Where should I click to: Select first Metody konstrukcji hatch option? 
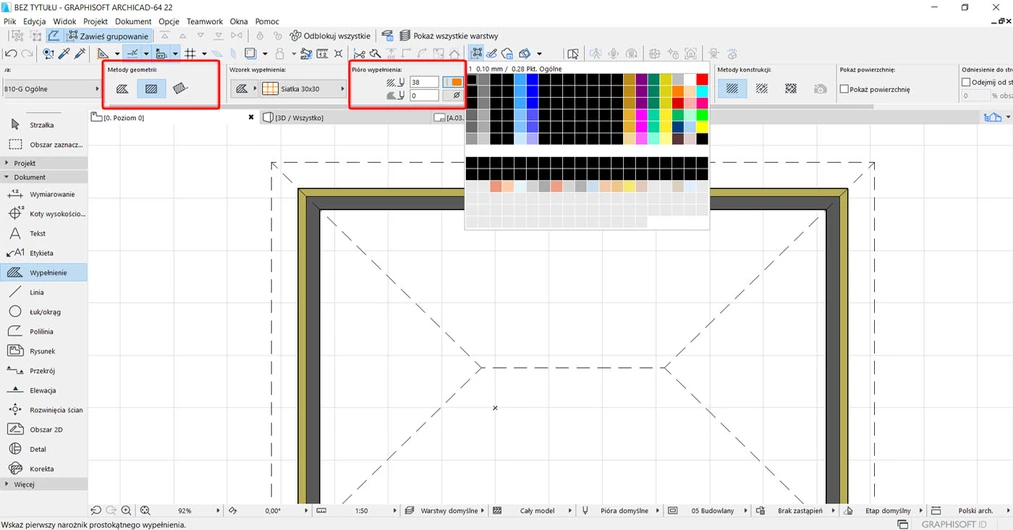coord(732,89)
